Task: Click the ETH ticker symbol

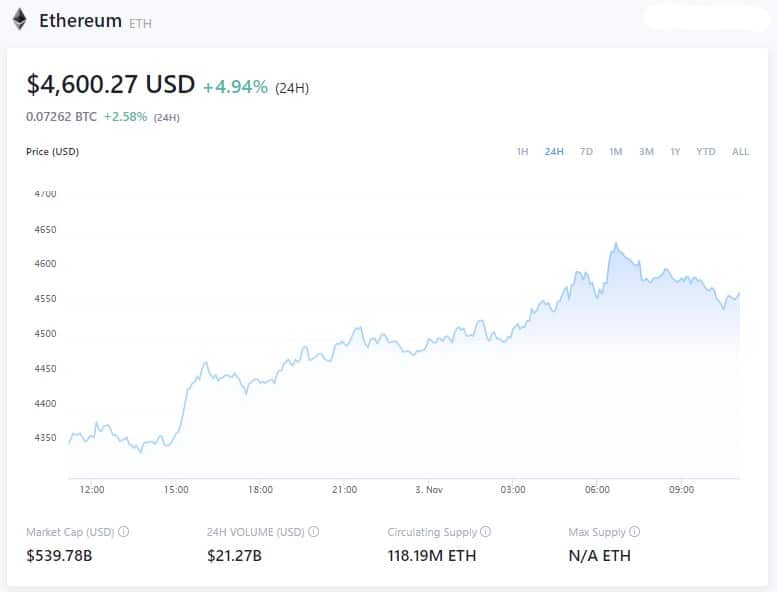Action: tap(140, 23)
